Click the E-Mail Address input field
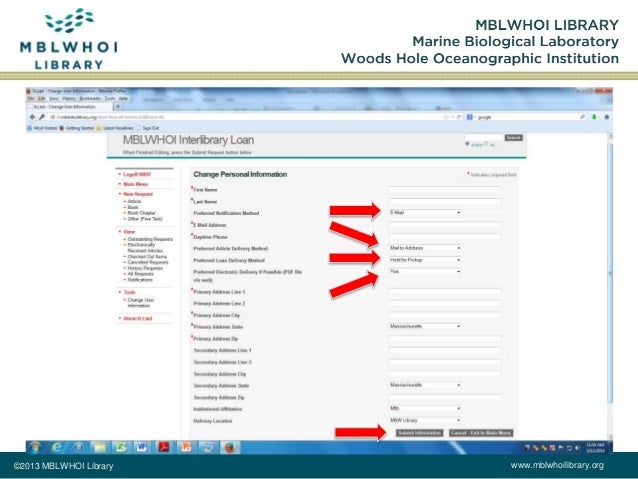The image size is (638, 479). [445, 225]
